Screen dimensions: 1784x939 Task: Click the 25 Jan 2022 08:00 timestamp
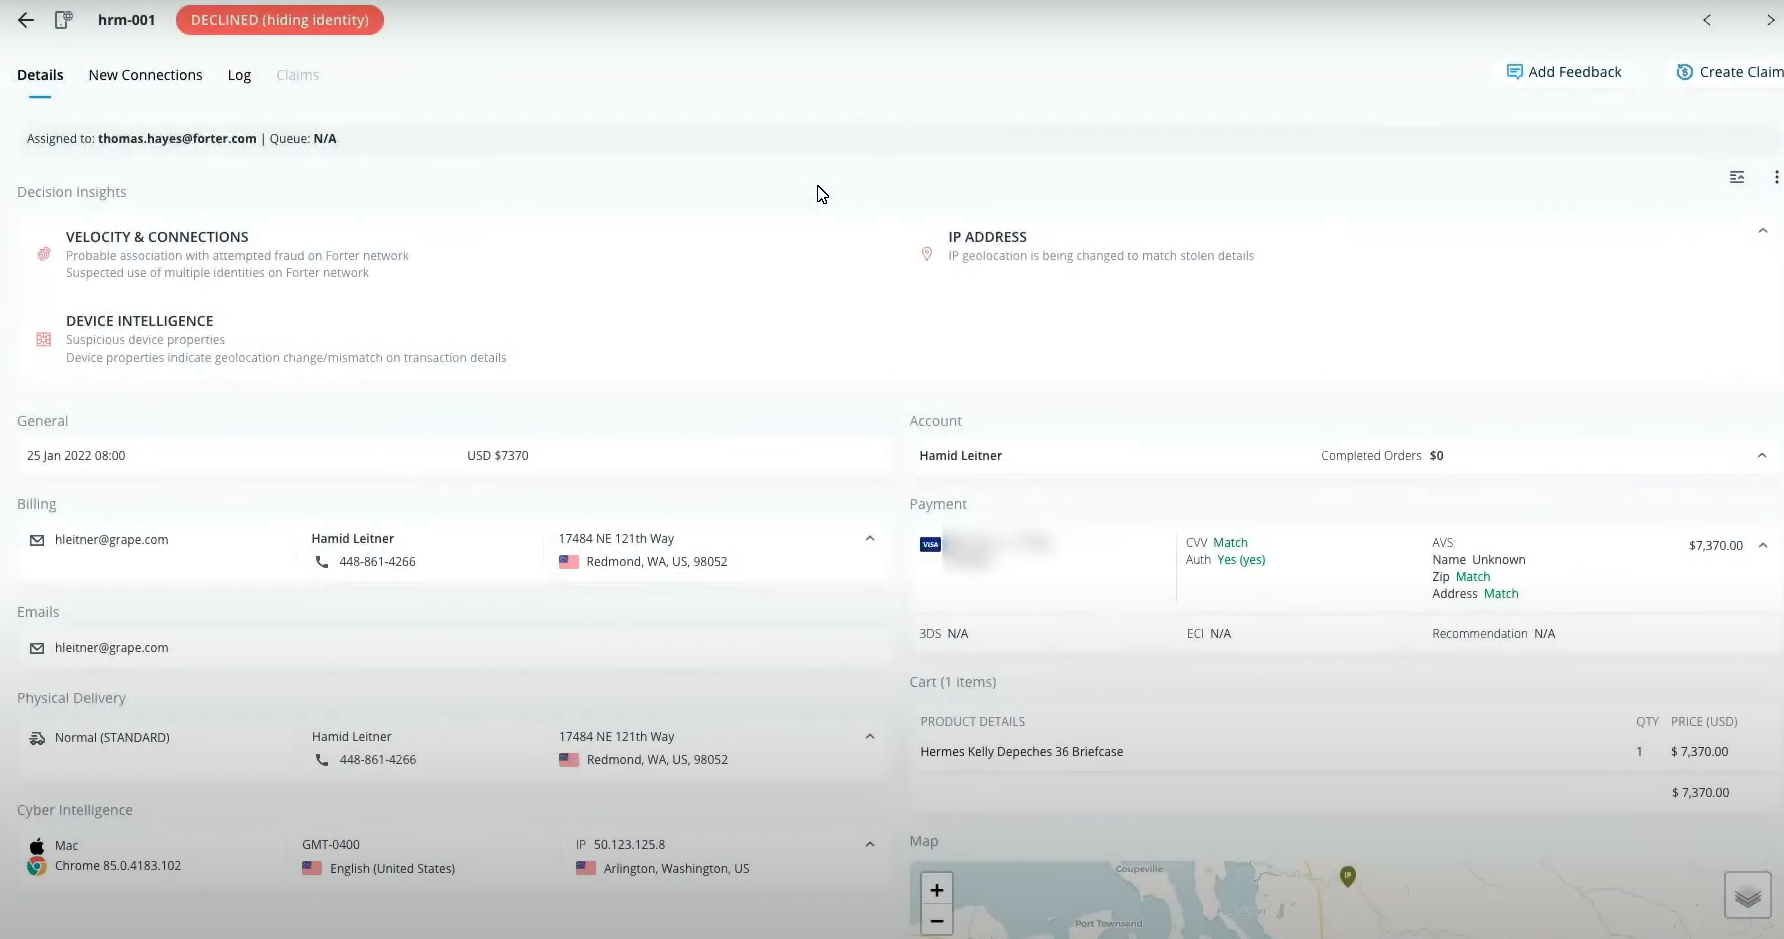(x=76, y=456)
